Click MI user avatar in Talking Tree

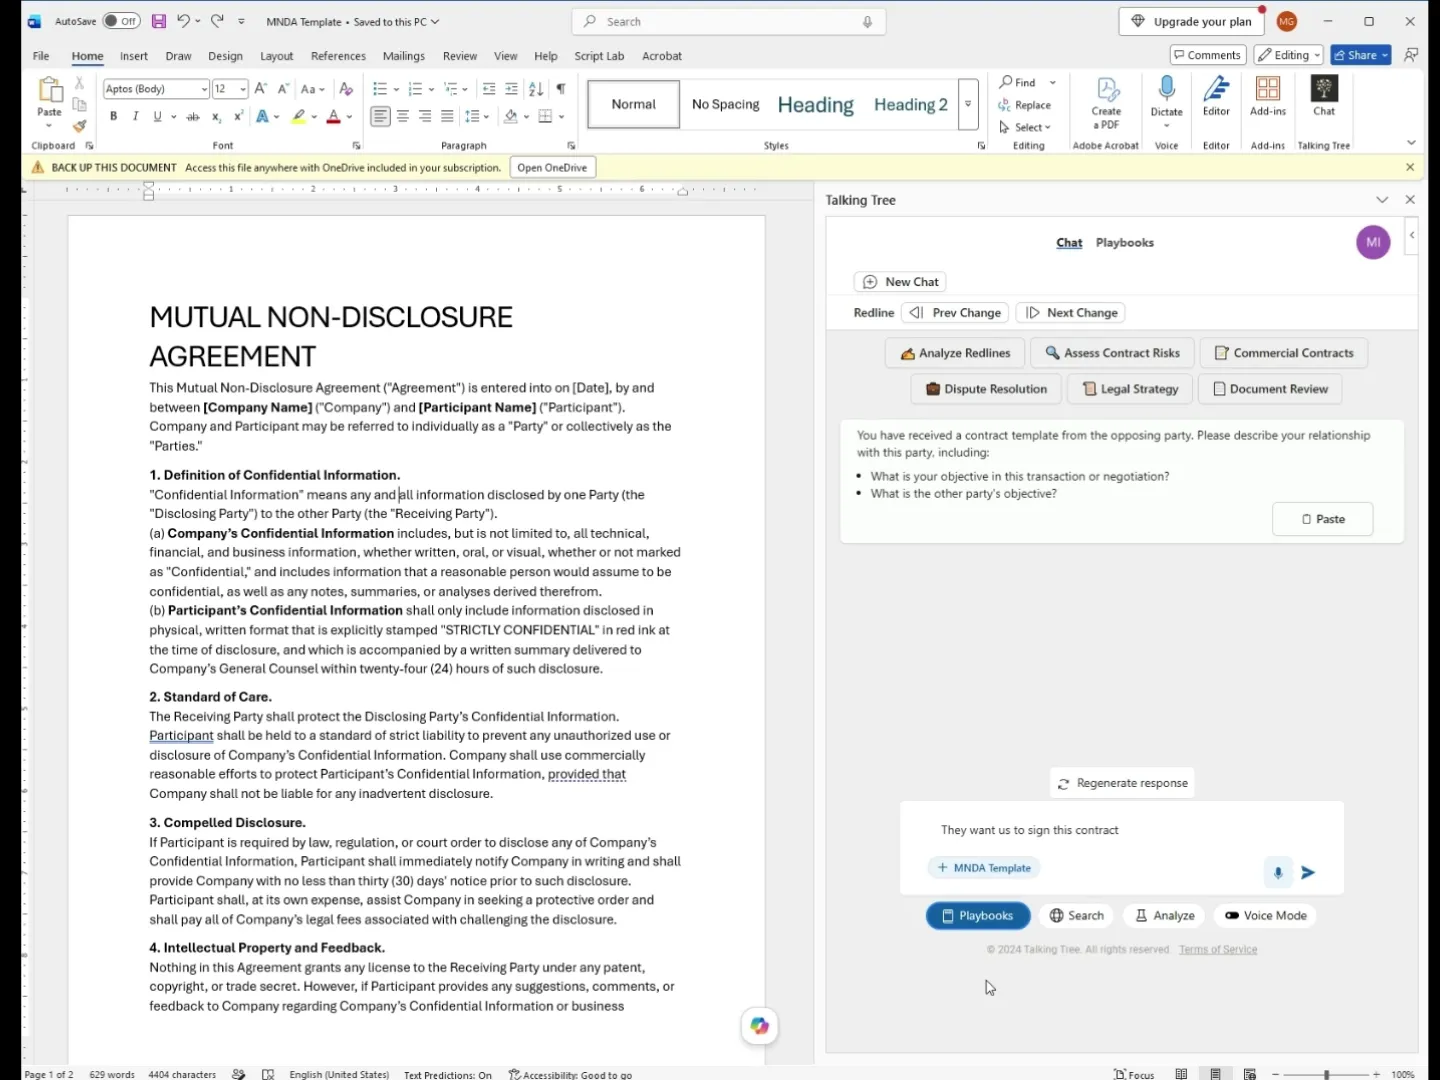click(x=1373, y=242)
